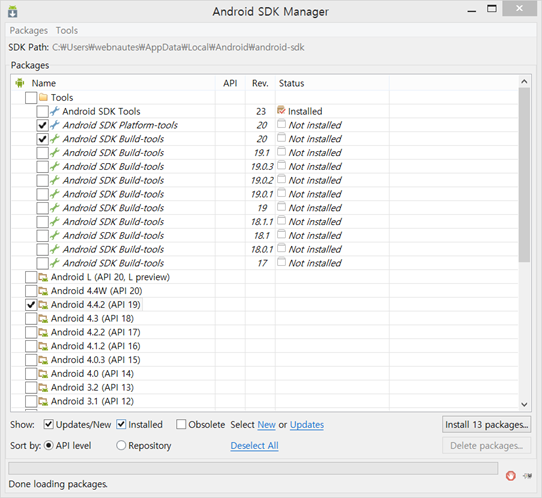Uncheck the Android SDK Platform-tools checkbox
Image resolution: width=542 pixels, height=498 pixels.
pos(43,125)
